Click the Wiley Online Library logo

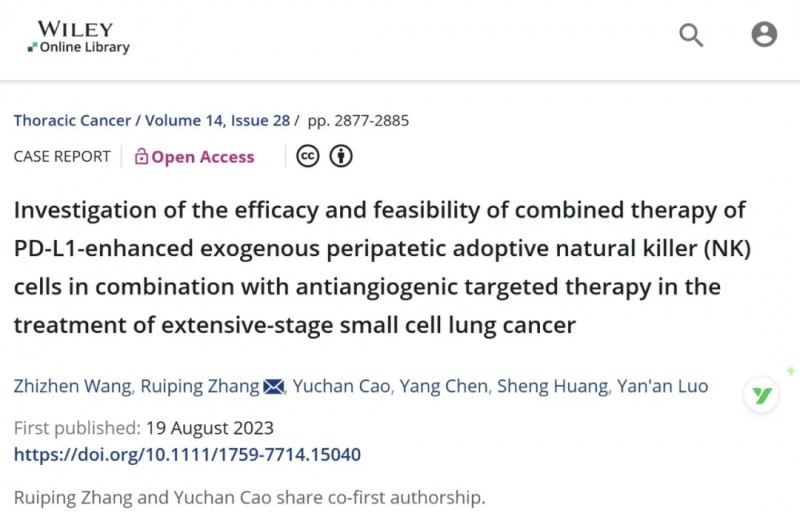(x=79, y=37)
